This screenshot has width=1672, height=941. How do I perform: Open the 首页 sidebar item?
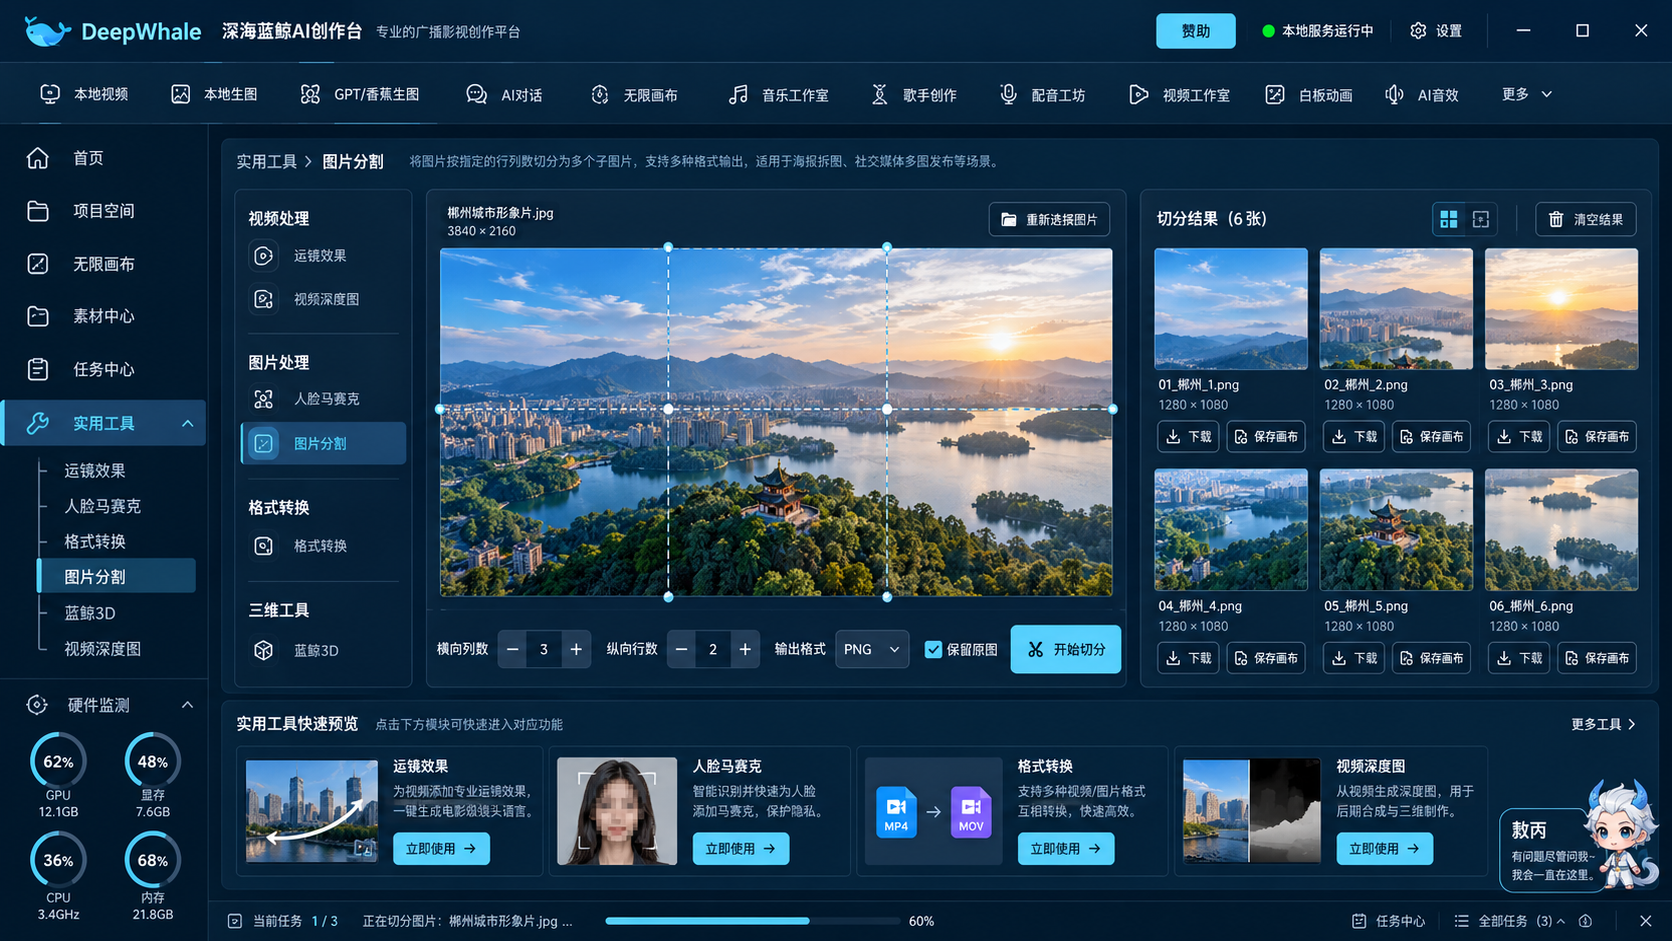click(x=104, y=158)
